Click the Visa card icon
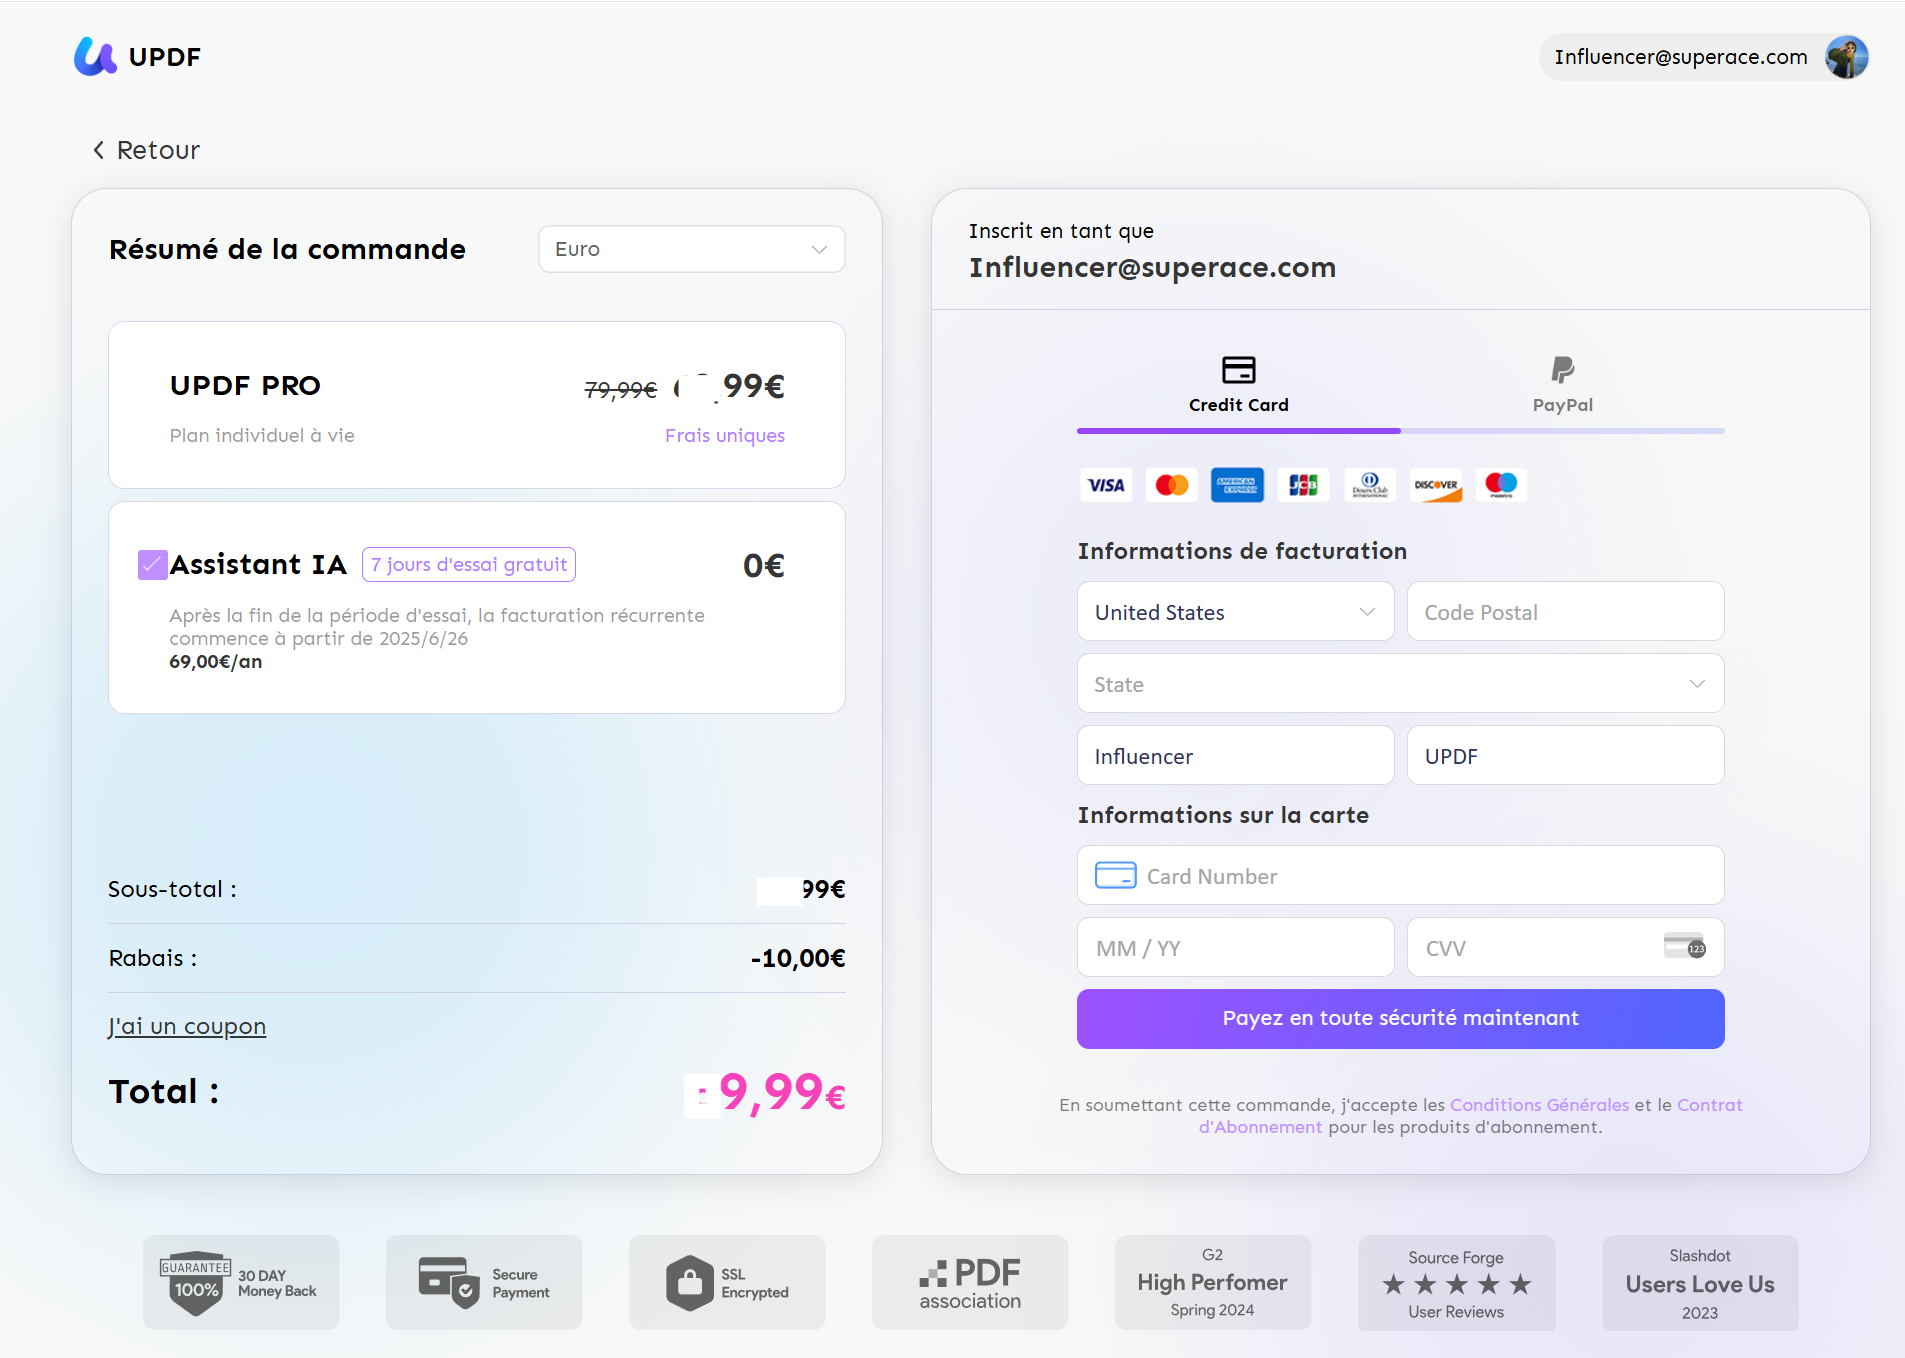 coord(1106,485)
